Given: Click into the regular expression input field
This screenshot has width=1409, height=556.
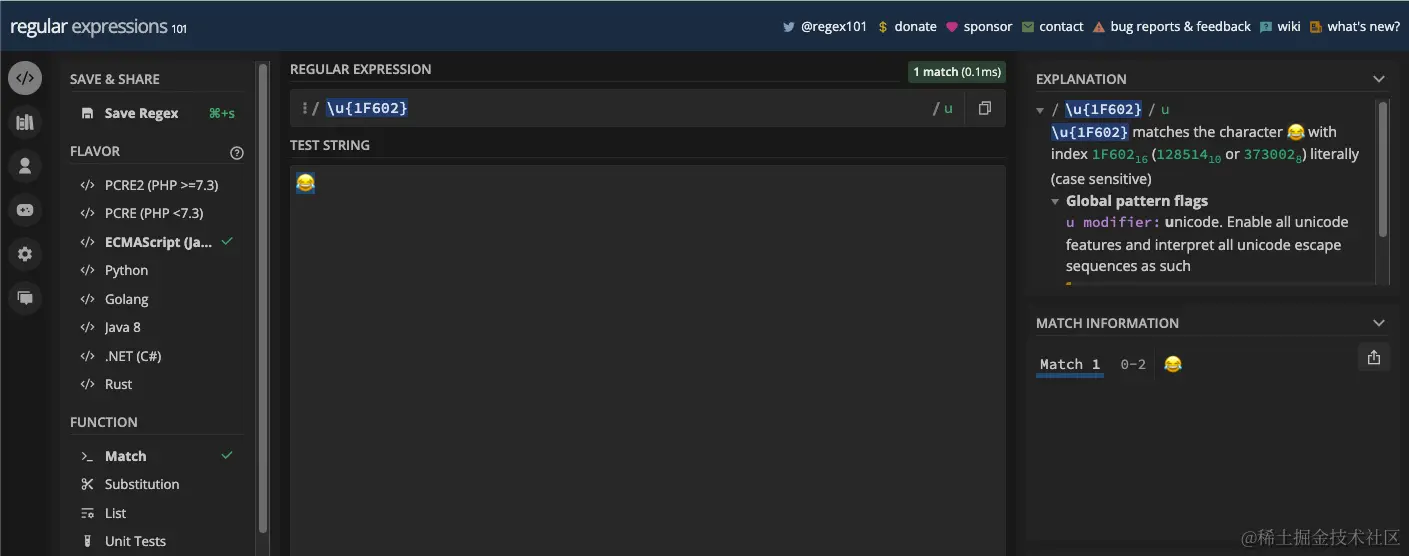Looking at the screenshot, I should pyautogui.click(x=625, y=108).
